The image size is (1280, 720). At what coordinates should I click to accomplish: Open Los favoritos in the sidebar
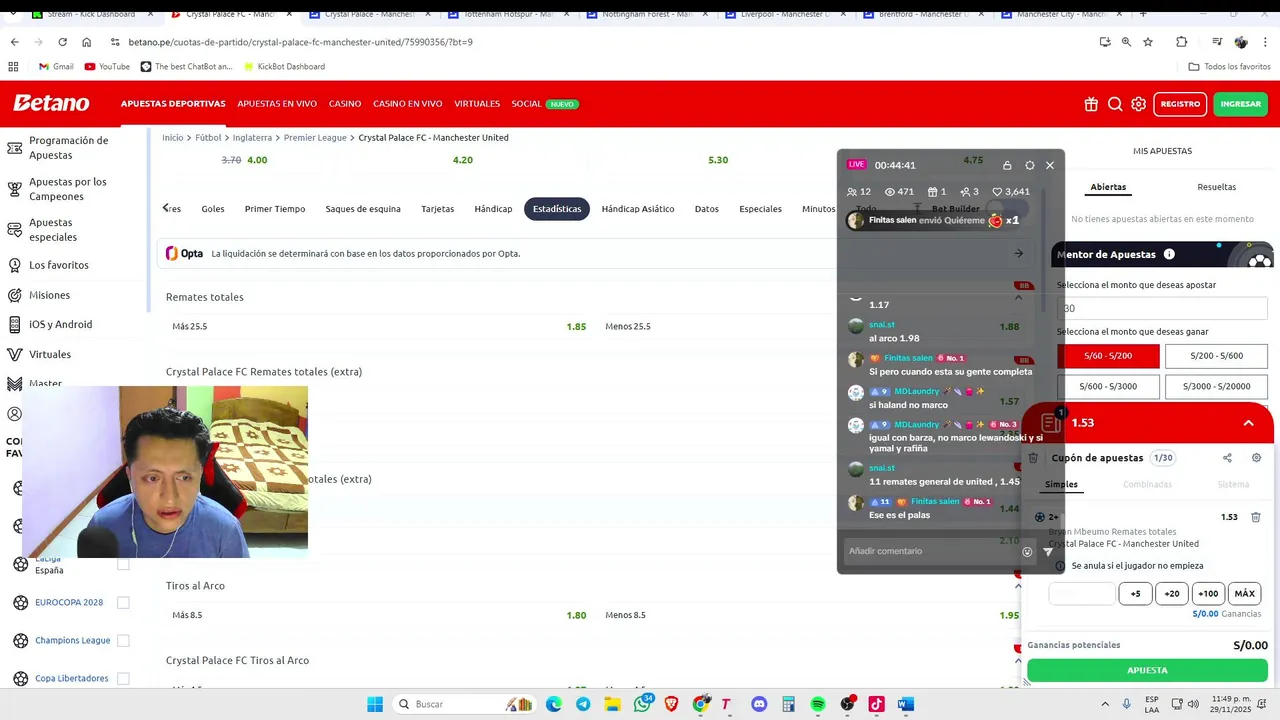tap(58, 265)
